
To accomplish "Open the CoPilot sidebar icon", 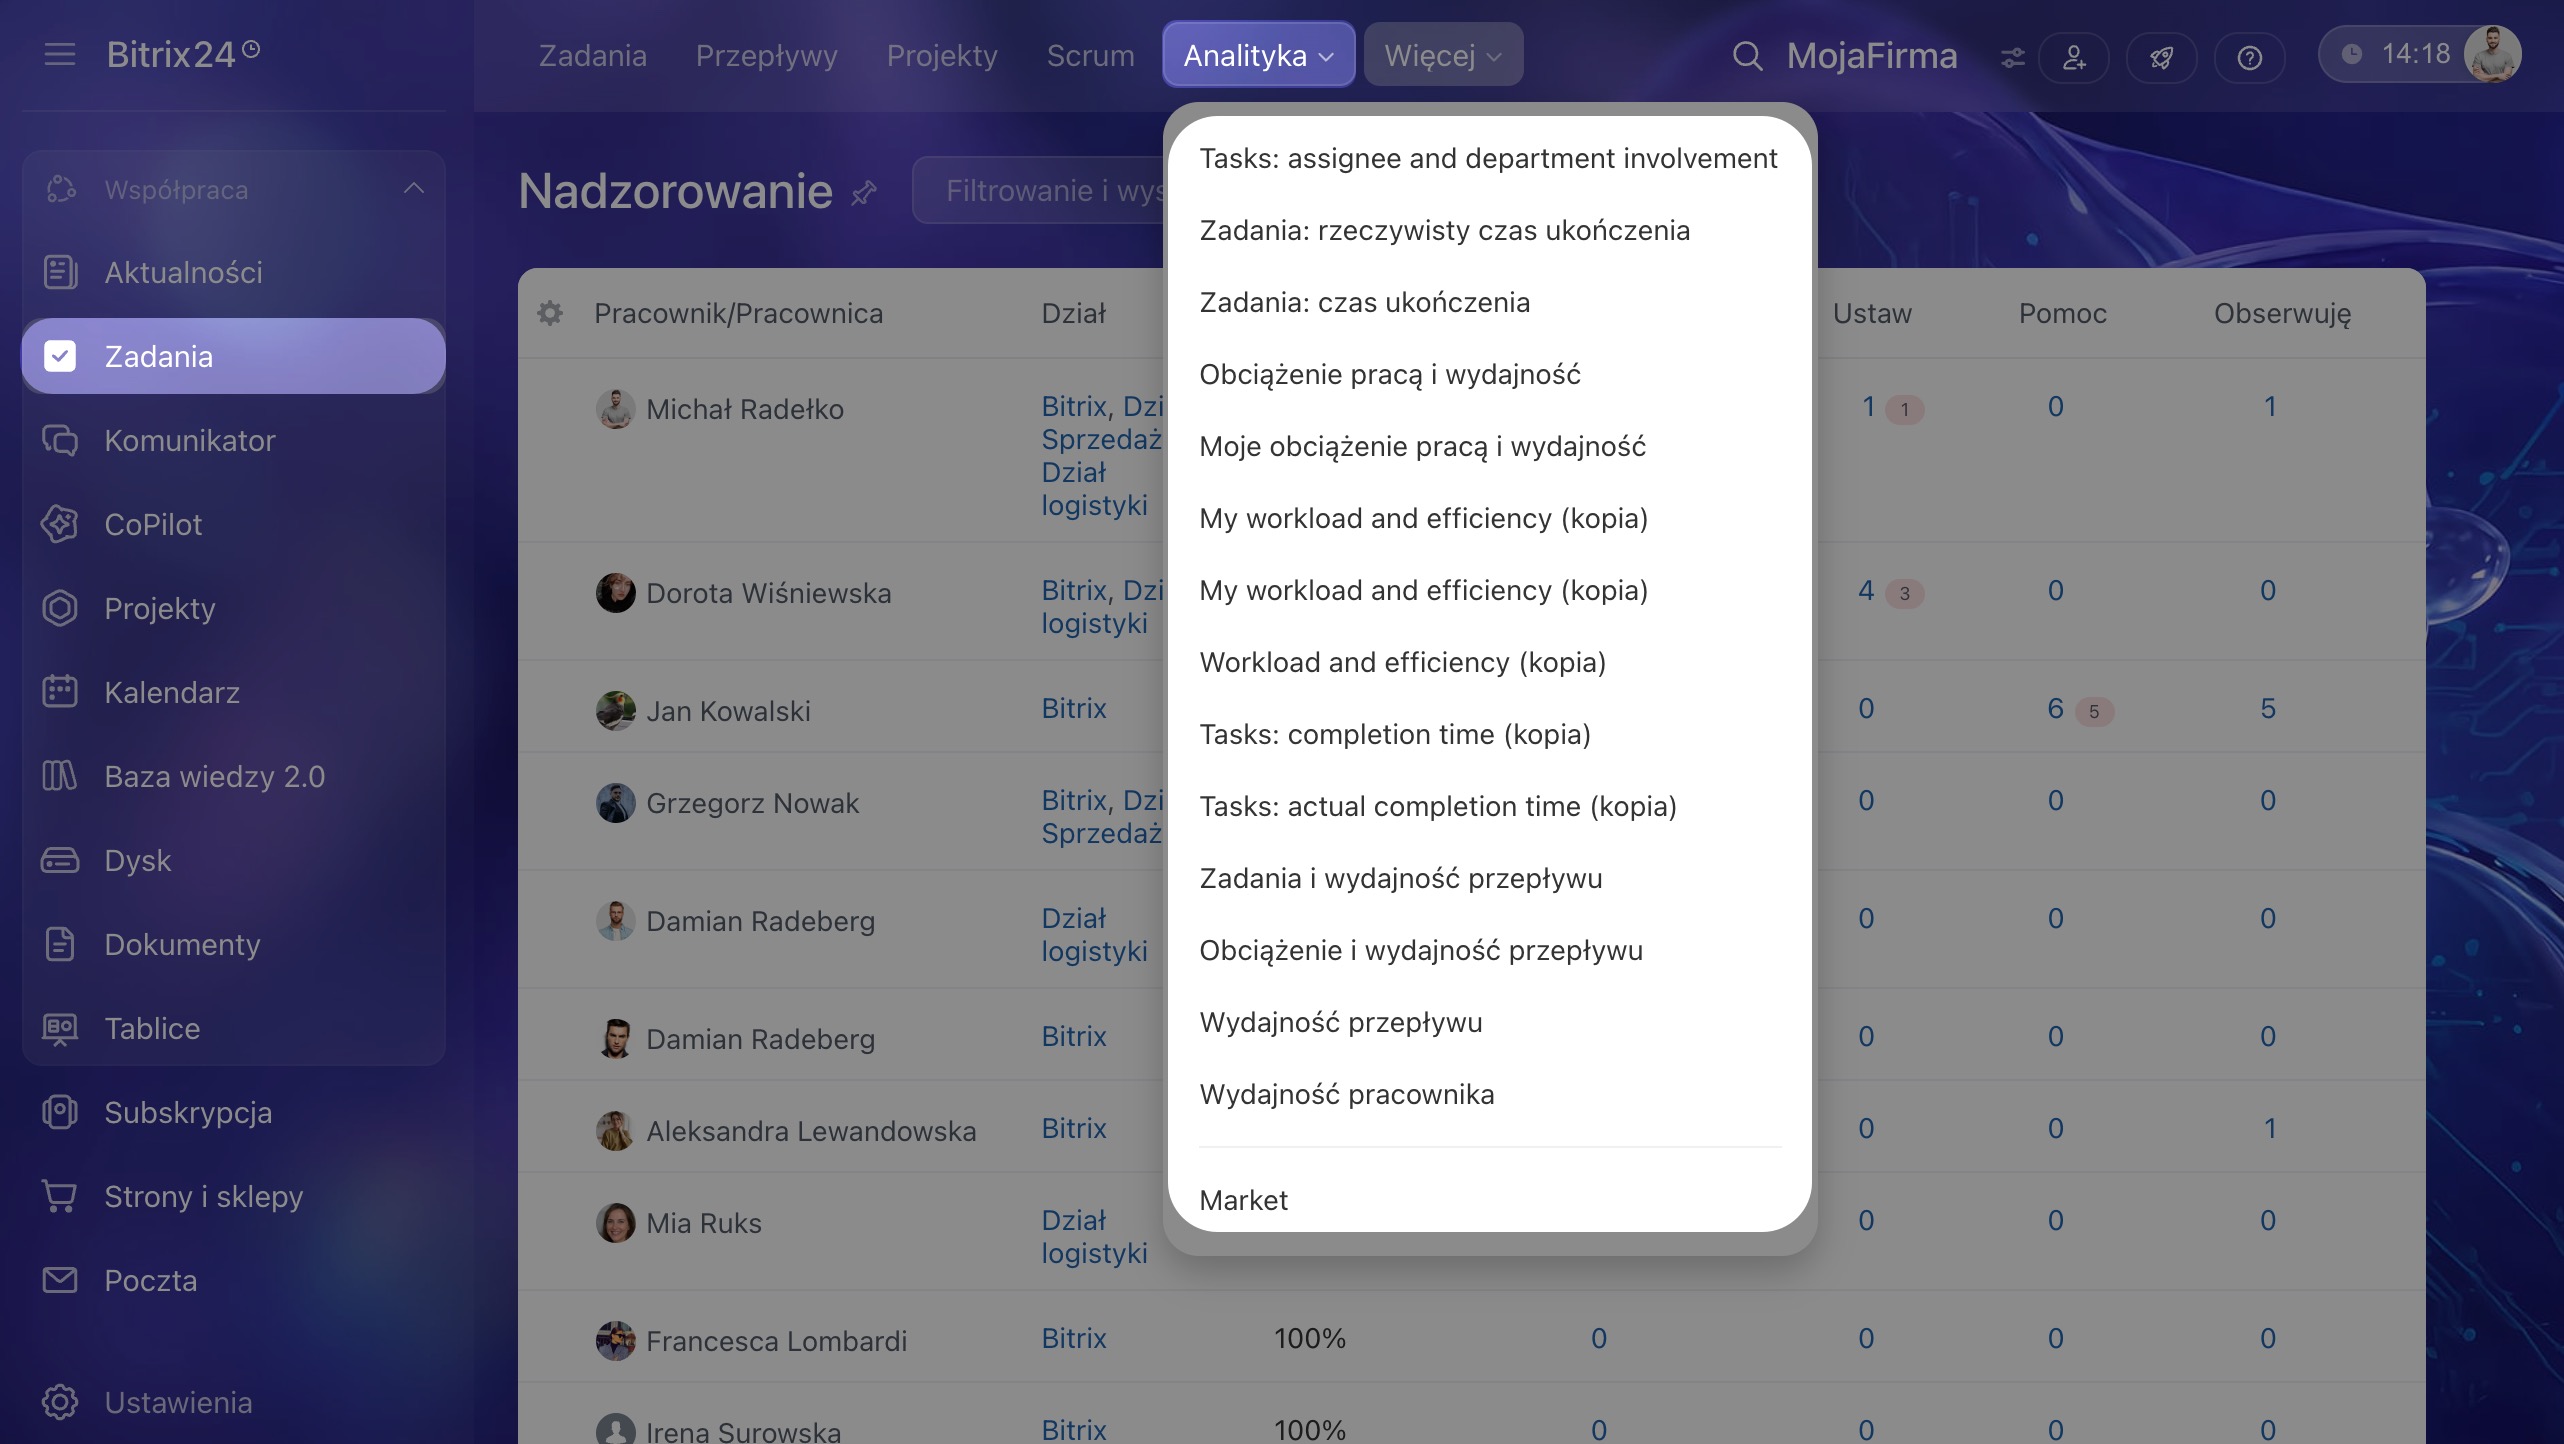I will point(60,524).
